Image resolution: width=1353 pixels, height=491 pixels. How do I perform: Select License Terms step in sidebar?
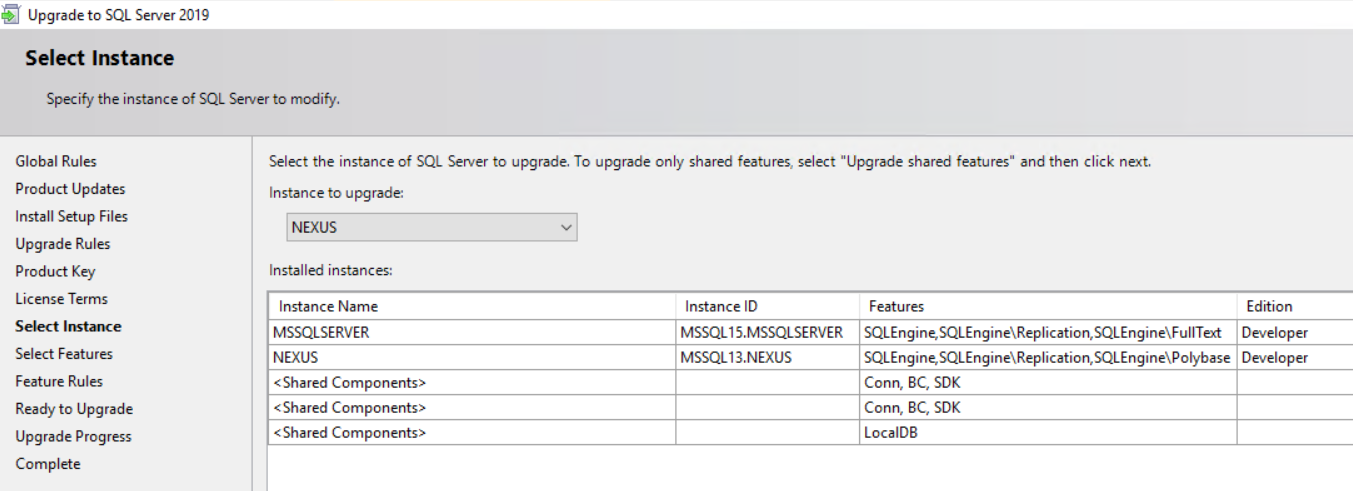click(61, 299)
